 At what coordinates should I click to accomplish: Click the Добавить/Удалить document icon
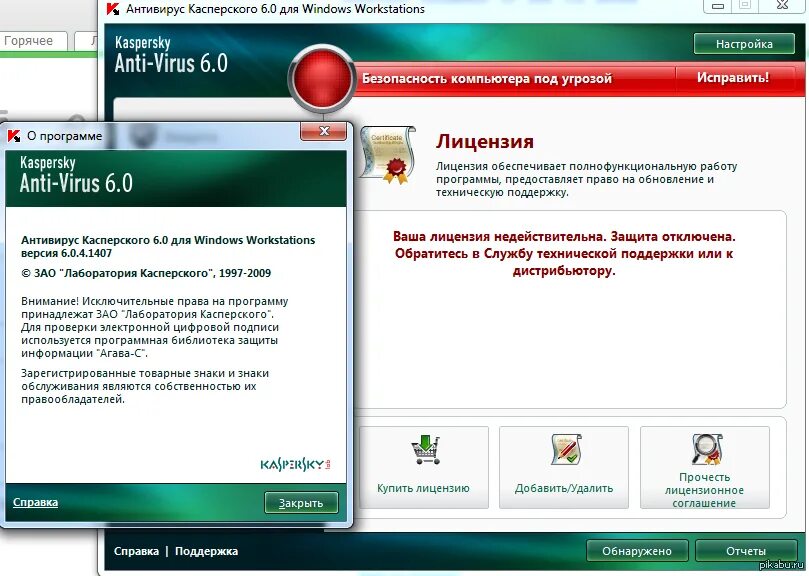click(x=565, y=449)
